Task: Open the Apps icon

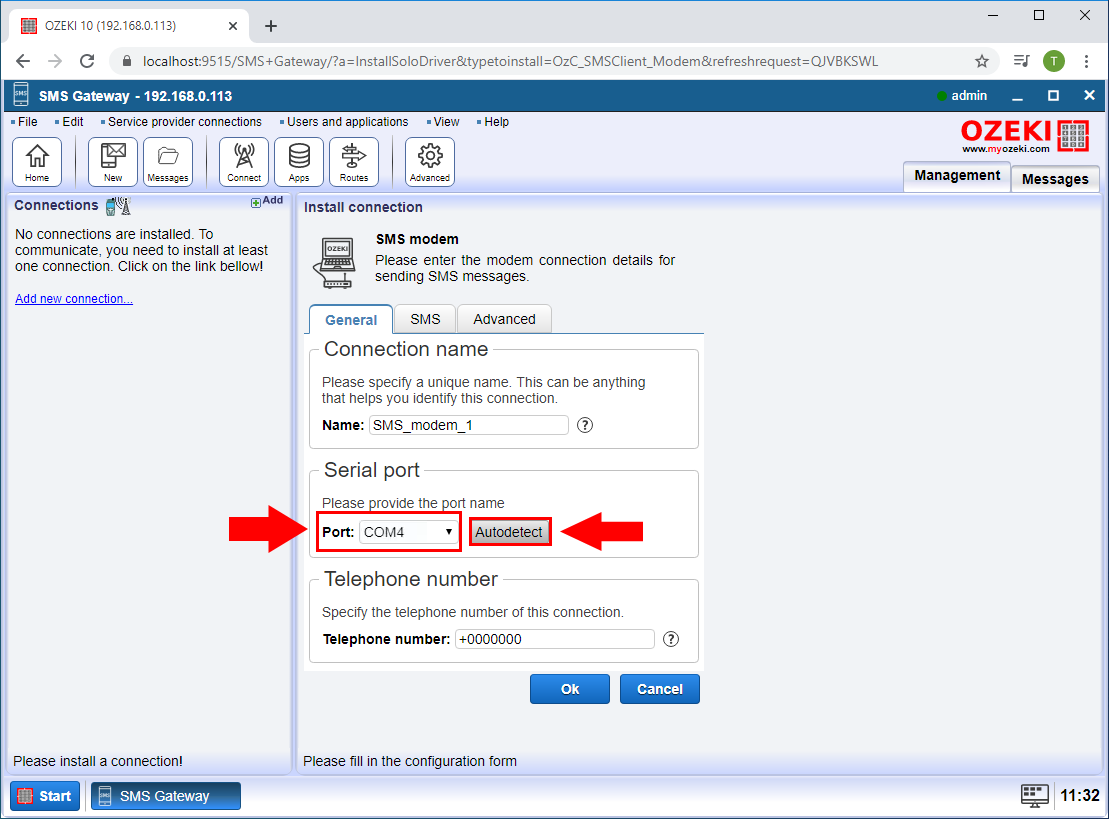Action: [x=298, y=161]
